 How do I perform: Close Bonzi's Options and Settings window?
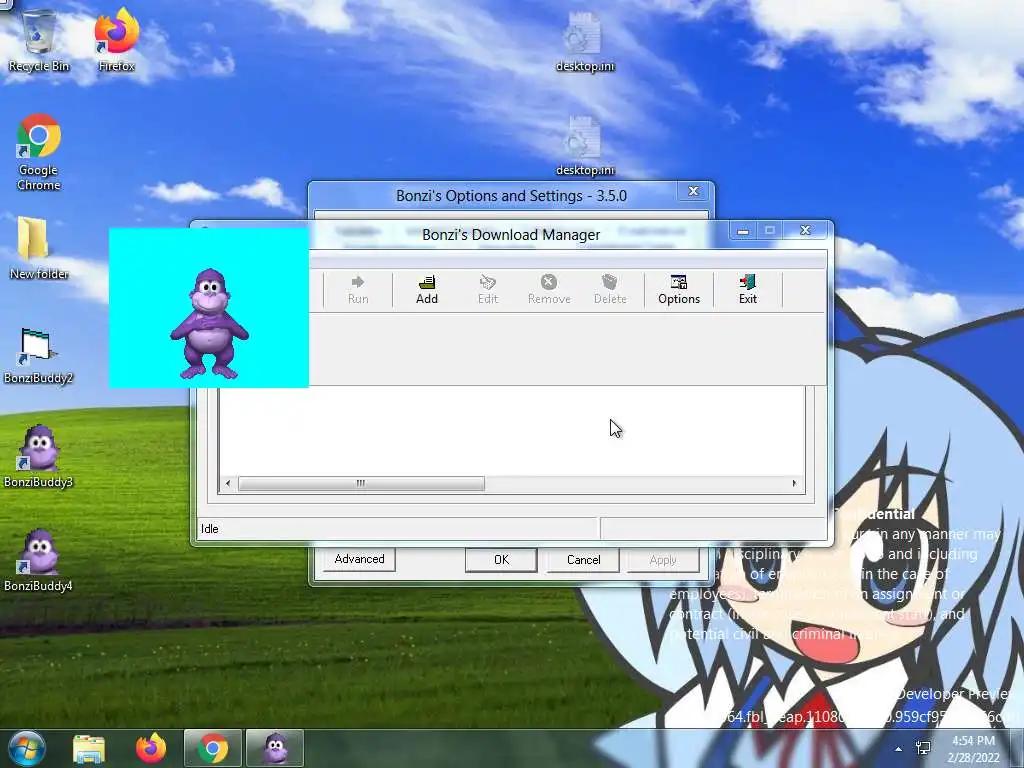point(694,191)
